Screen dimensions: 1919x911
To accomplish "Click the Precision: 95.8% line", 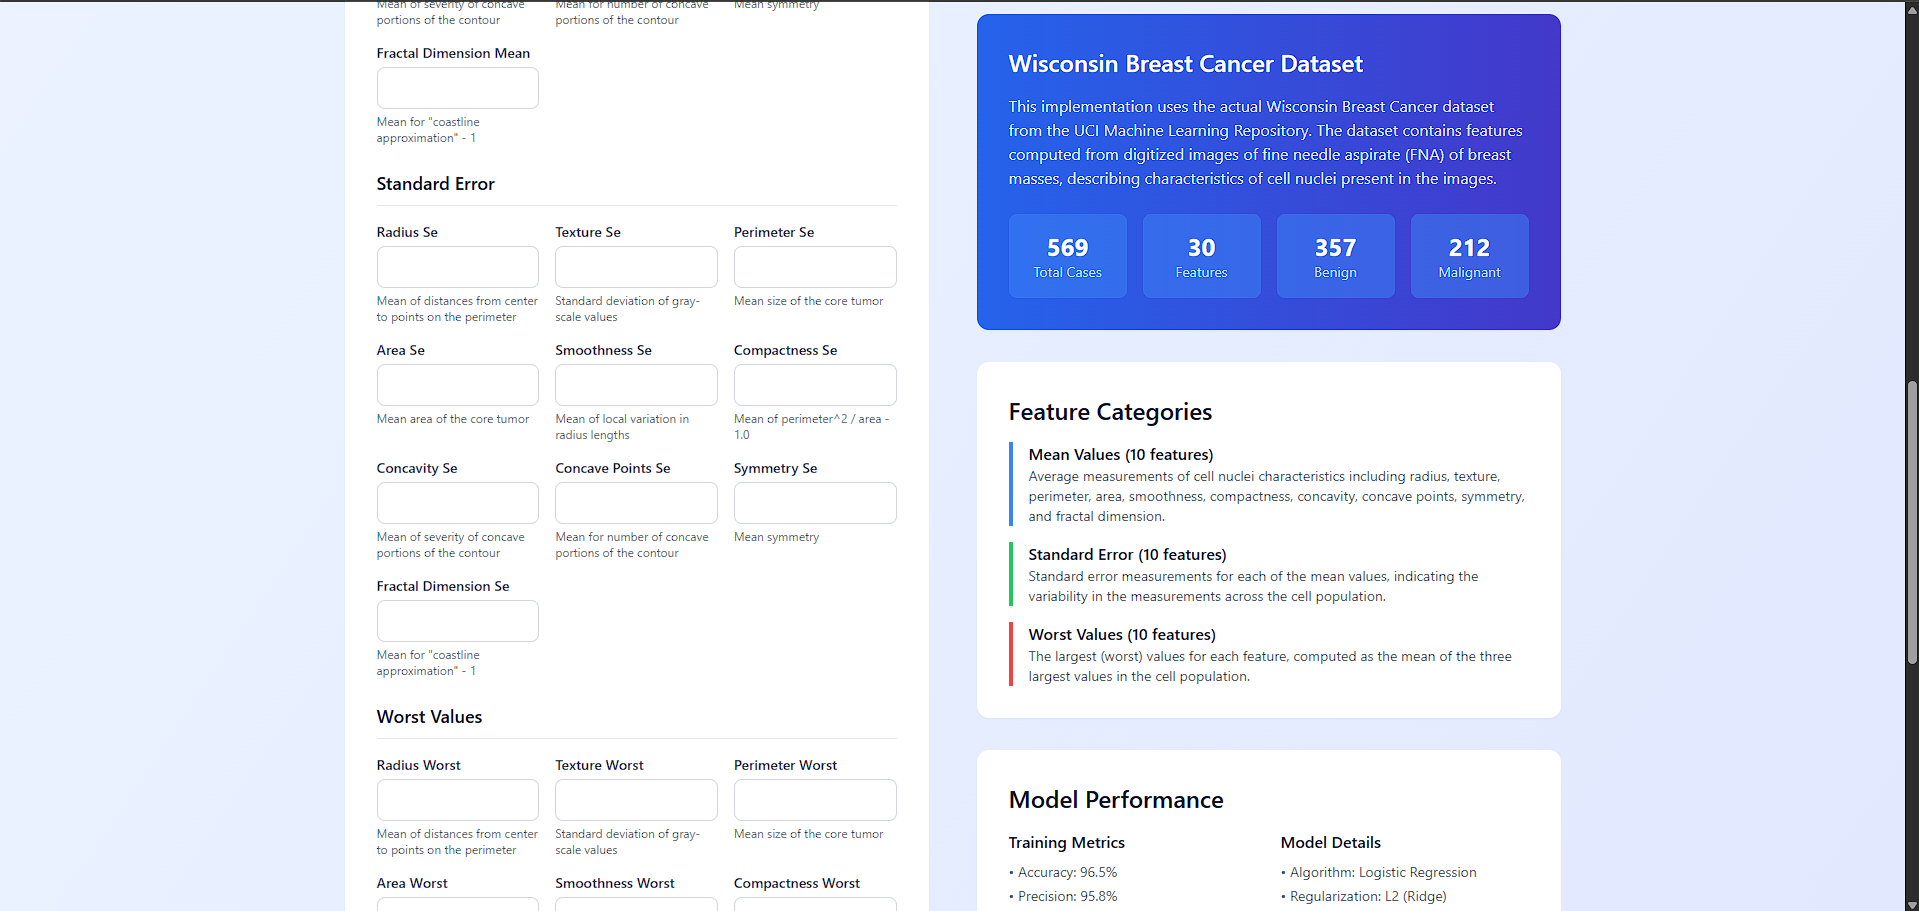I will (x=1063, y=897).
